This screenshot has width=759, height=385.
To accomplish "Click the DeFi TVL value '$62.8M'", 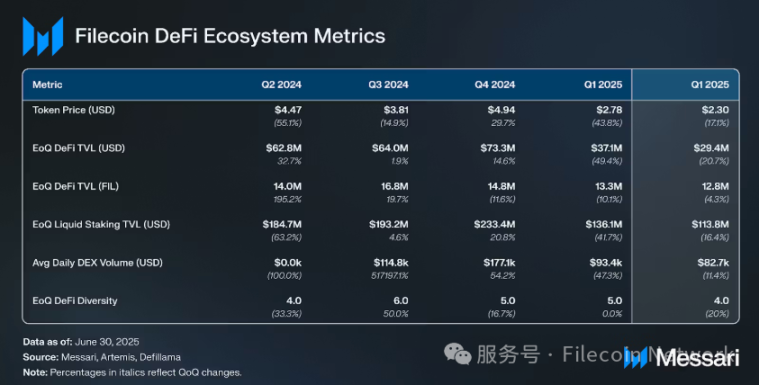I will 284,148.
